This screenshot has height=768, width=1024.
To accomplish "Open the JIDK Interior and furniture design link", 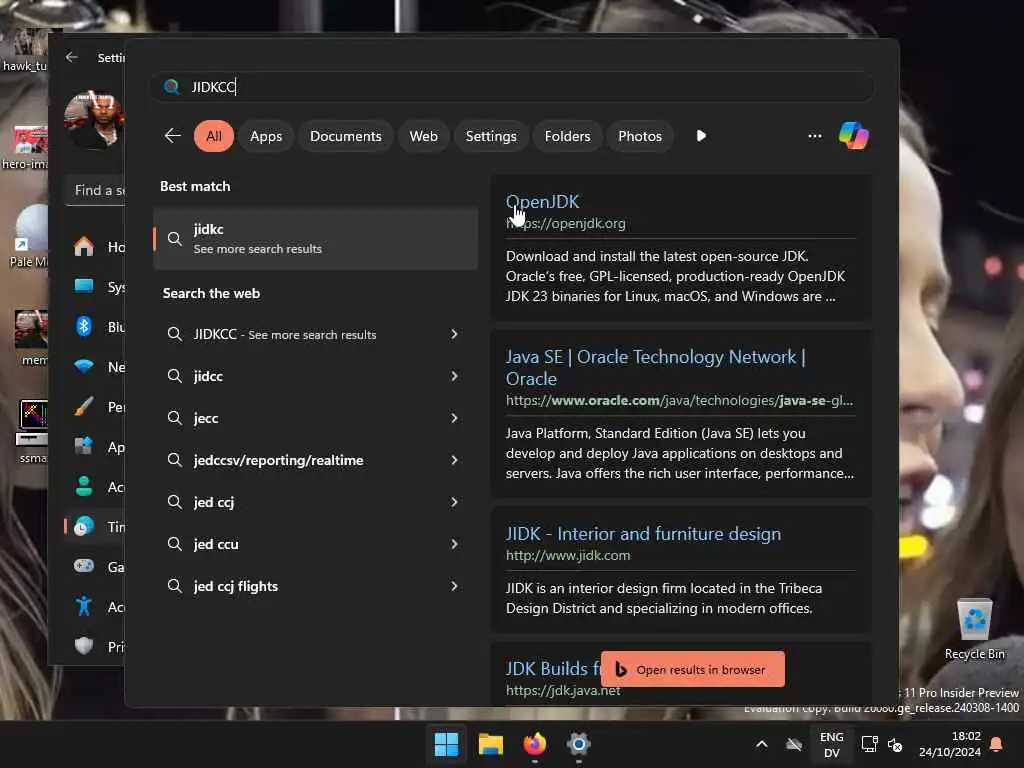I will 643,534.
